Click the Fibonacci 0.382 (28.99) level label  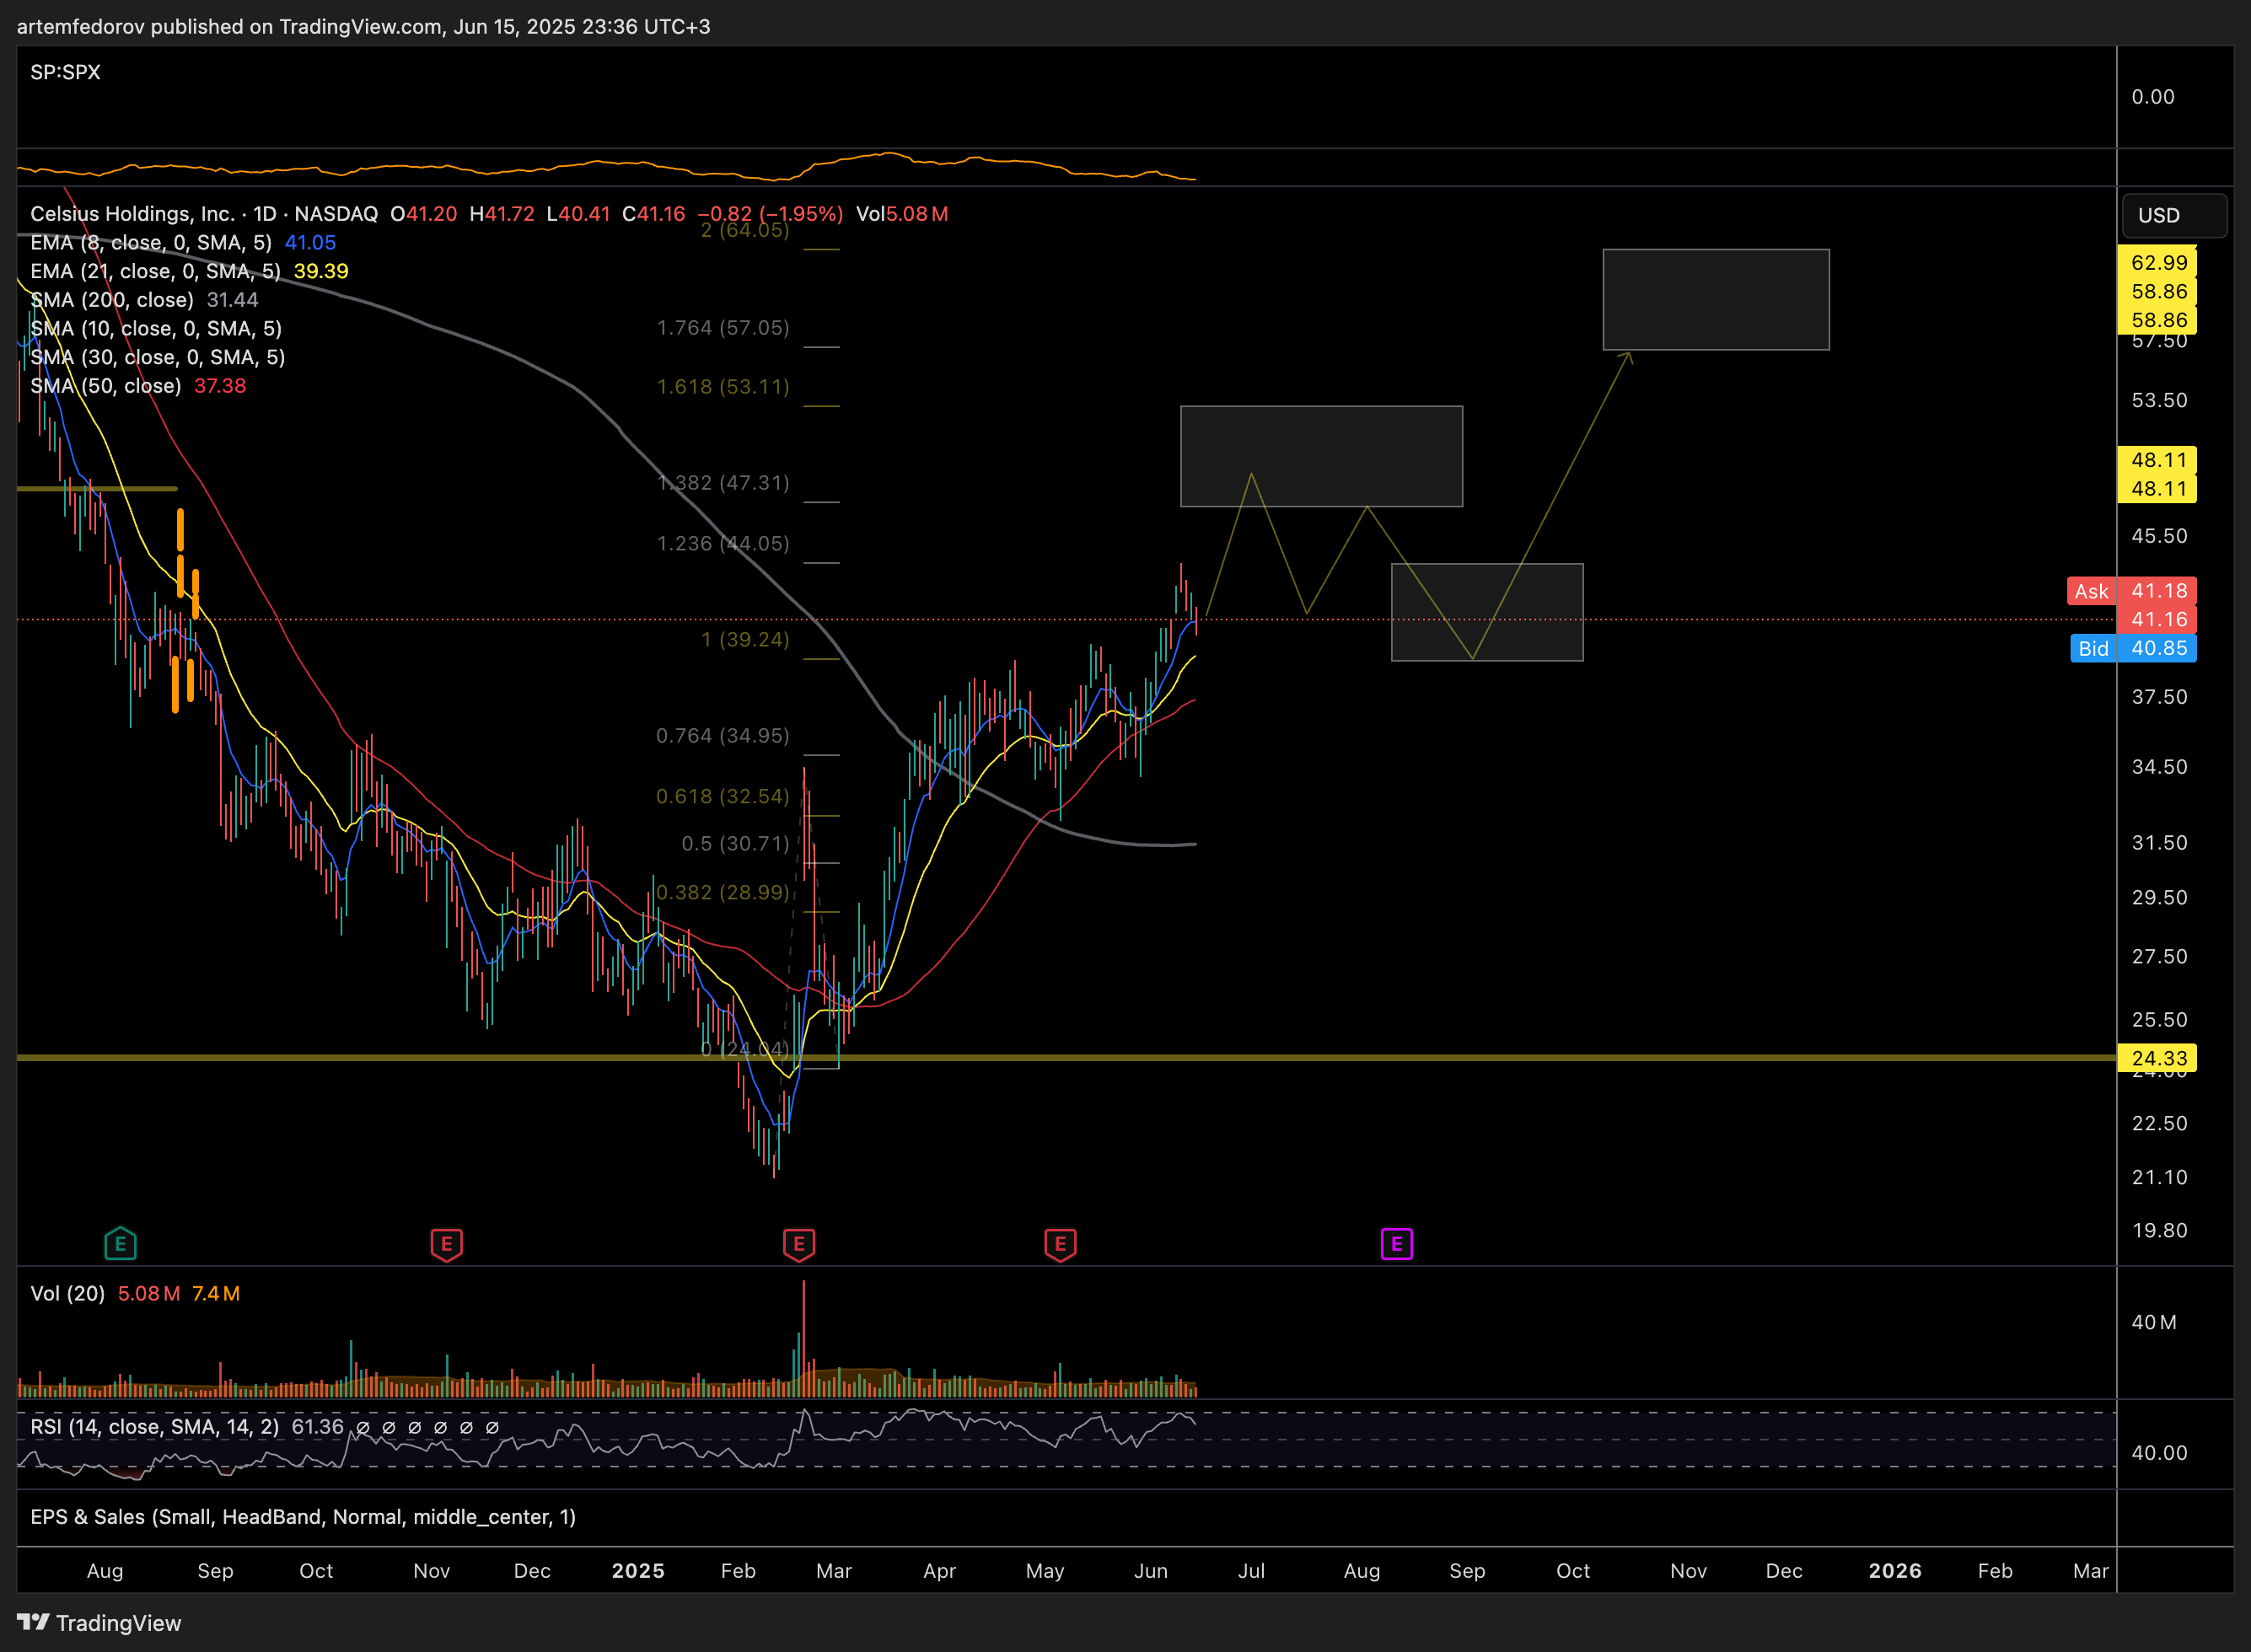723,891
